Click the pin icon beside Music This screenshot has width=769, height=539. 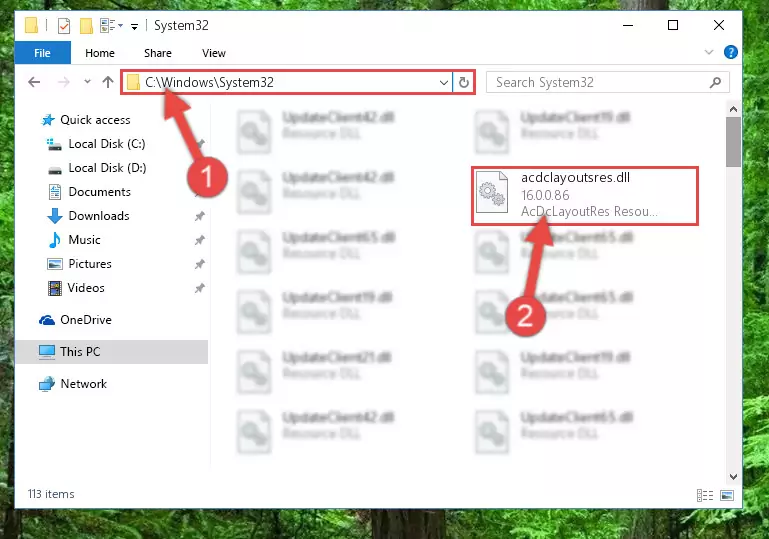click(199, 240)
